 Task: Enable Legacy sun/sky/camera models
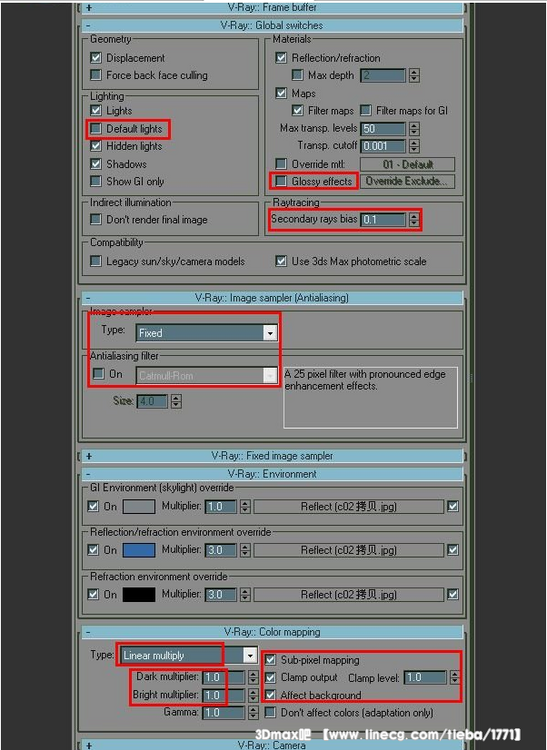point(96,261)
